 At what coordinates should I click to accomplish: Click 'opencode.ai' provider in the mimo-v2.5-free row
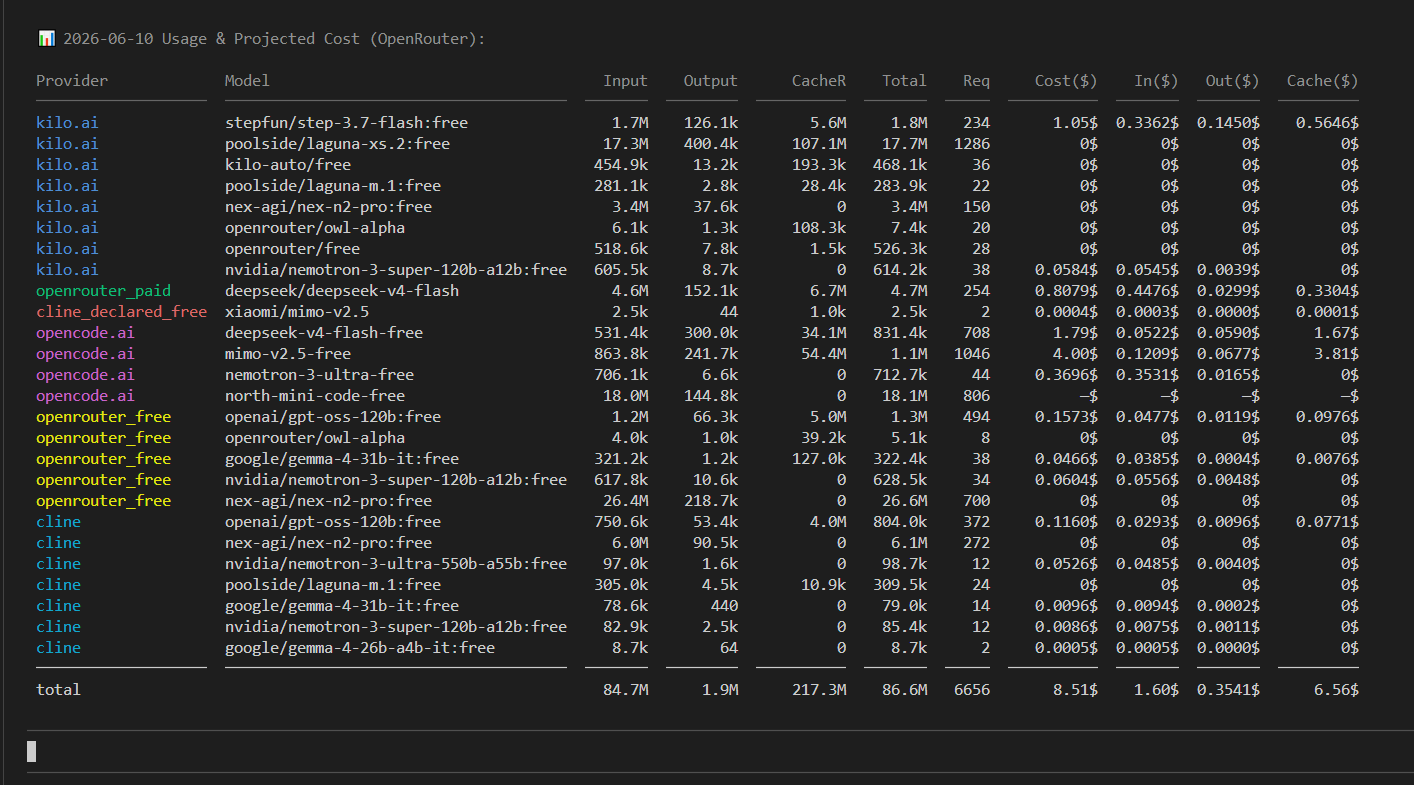click(x=85, y=354)
